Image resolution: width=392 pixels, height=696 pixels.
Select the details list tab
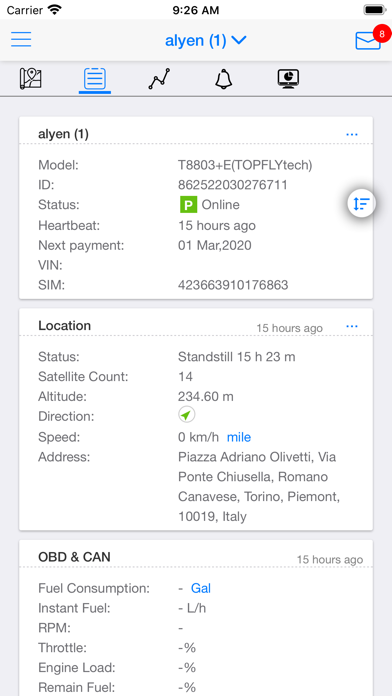(95, 79)
